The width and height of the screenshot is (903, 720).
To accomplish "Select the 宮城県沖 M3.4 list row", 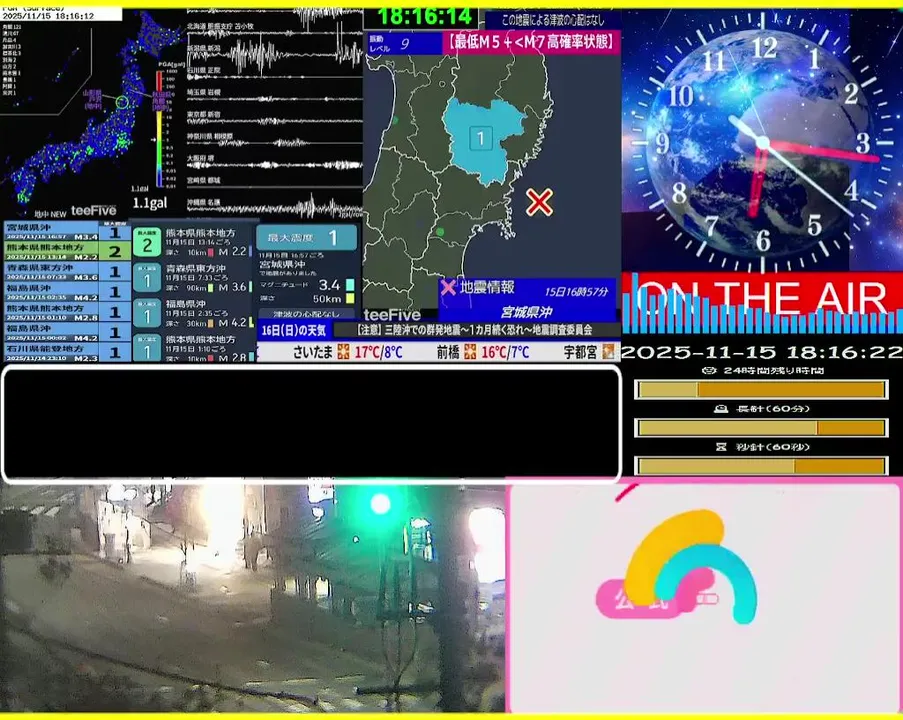I will click(x=67, y=232).
